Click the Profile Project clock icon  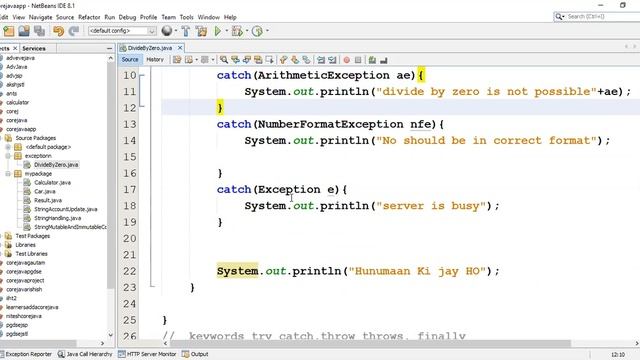tap(257, 31)
